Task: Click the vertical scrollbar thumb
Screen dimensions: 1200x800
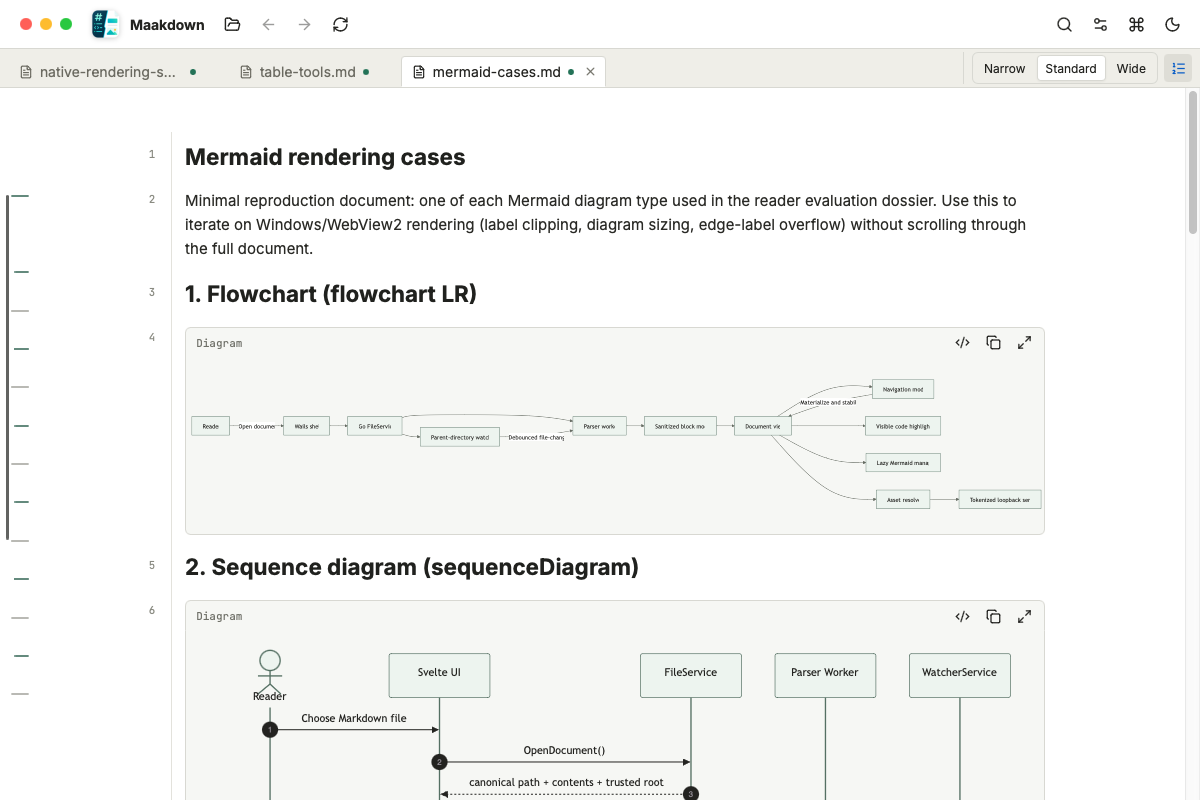Action: [x=1192, y=162]
